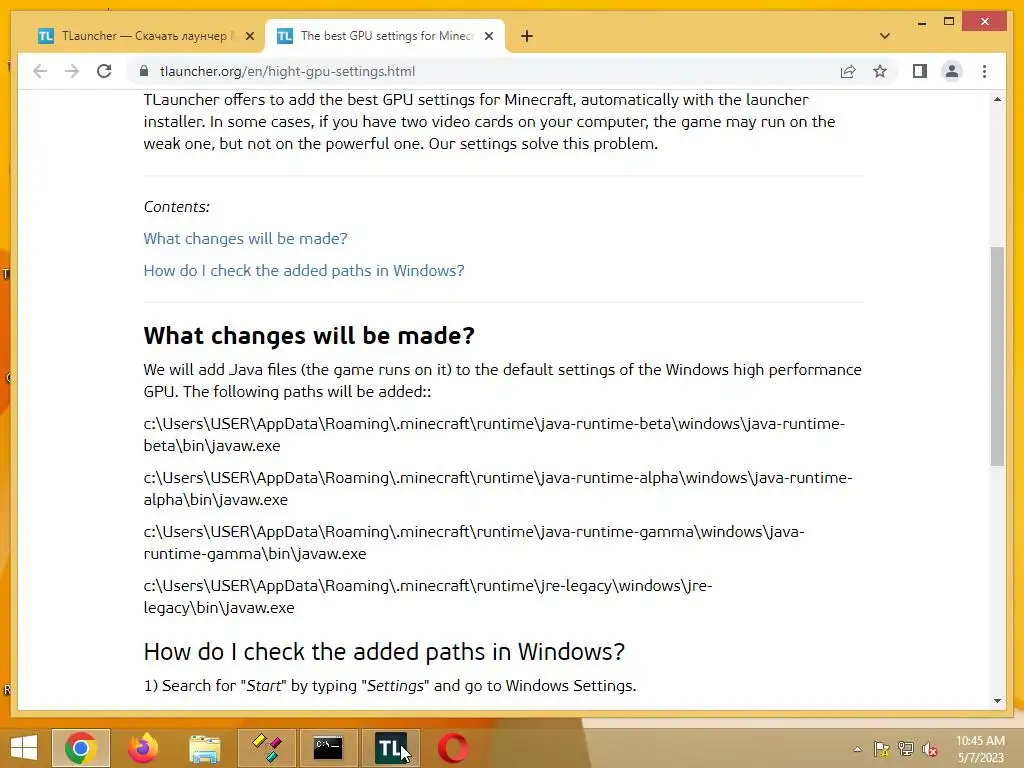1024x768 pixels.
Task: Open the network tray icon
Action: coord(906,749)
